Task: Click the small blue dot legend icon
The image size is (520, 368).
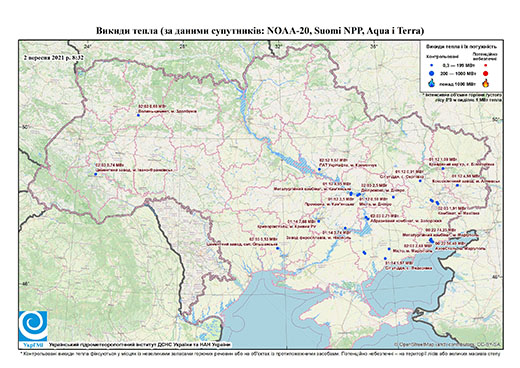Action: [x=432, y=66]
